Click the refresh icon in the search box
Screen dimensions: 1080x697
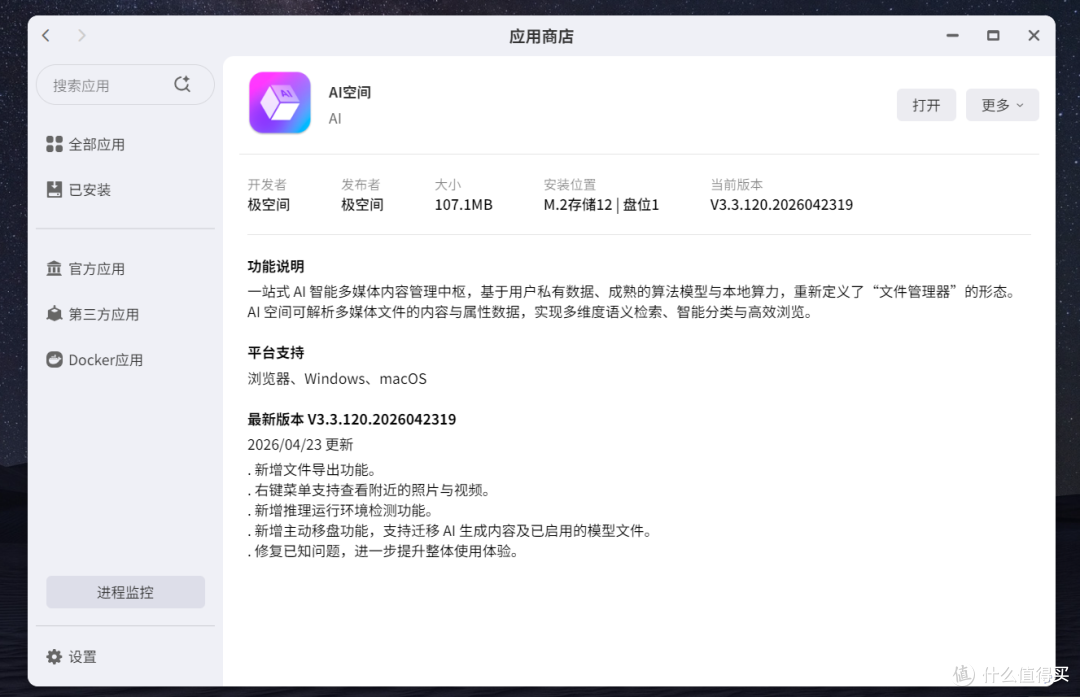point(183,84)
